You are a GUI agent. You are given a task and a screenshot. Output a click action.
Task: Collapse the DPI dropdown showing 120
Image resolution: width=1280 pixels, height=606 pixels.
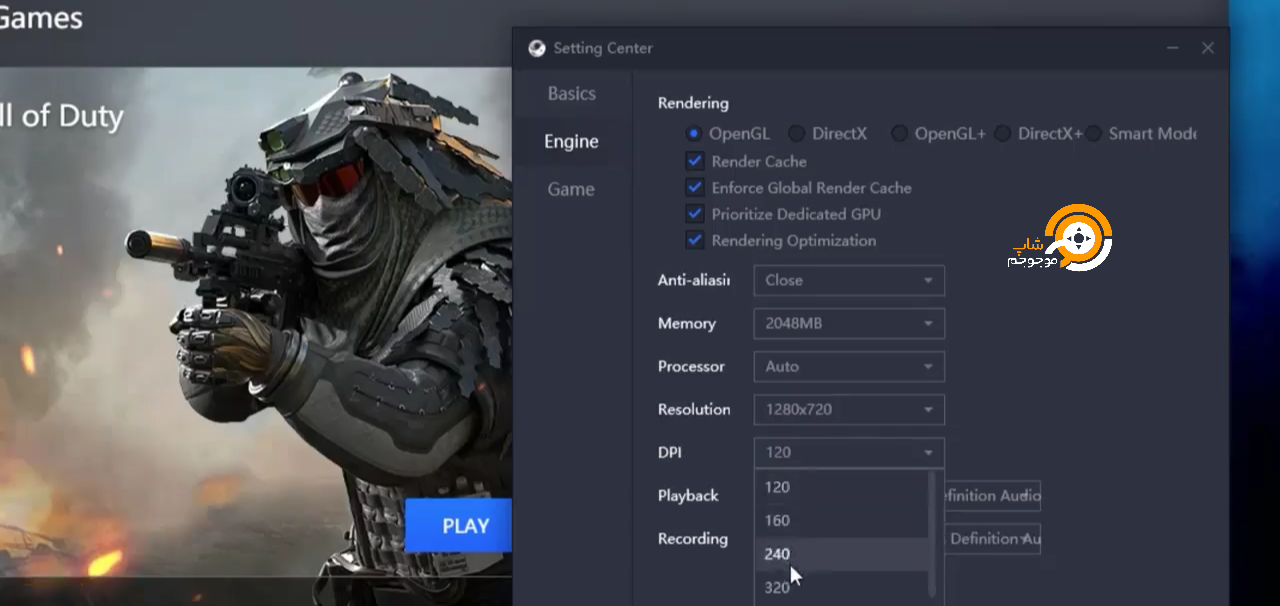tap(849, 452)
